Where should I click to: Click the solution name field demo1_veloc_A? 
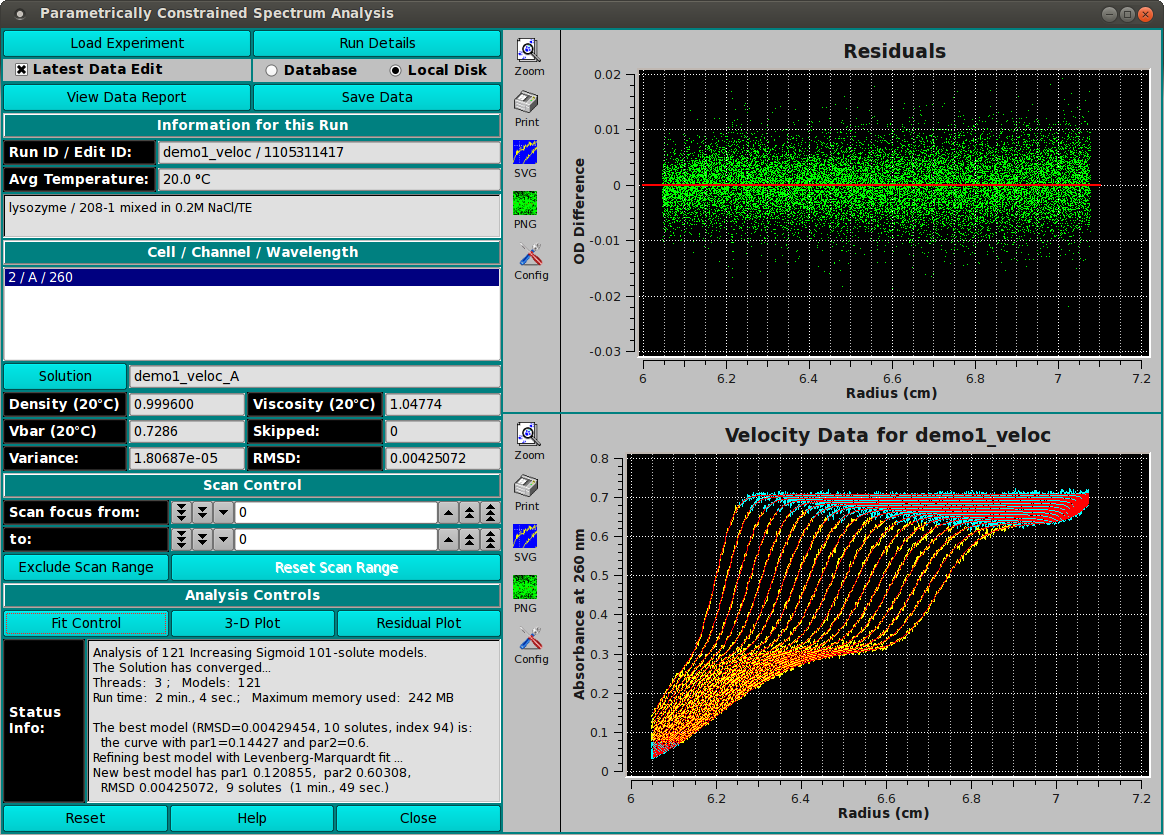pyautogui.click(x=315, y=376)
